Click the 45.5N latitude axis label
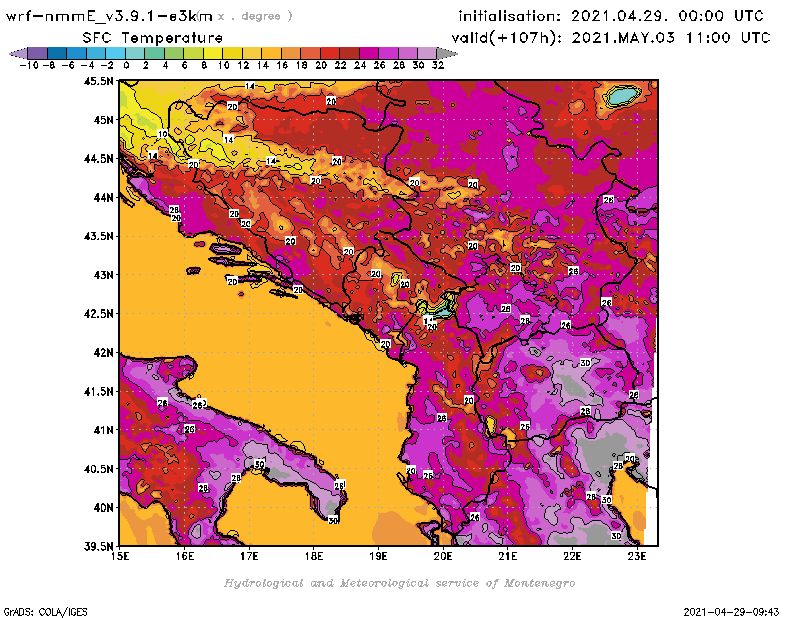This screenshot has width=800, height=618. 98,81
